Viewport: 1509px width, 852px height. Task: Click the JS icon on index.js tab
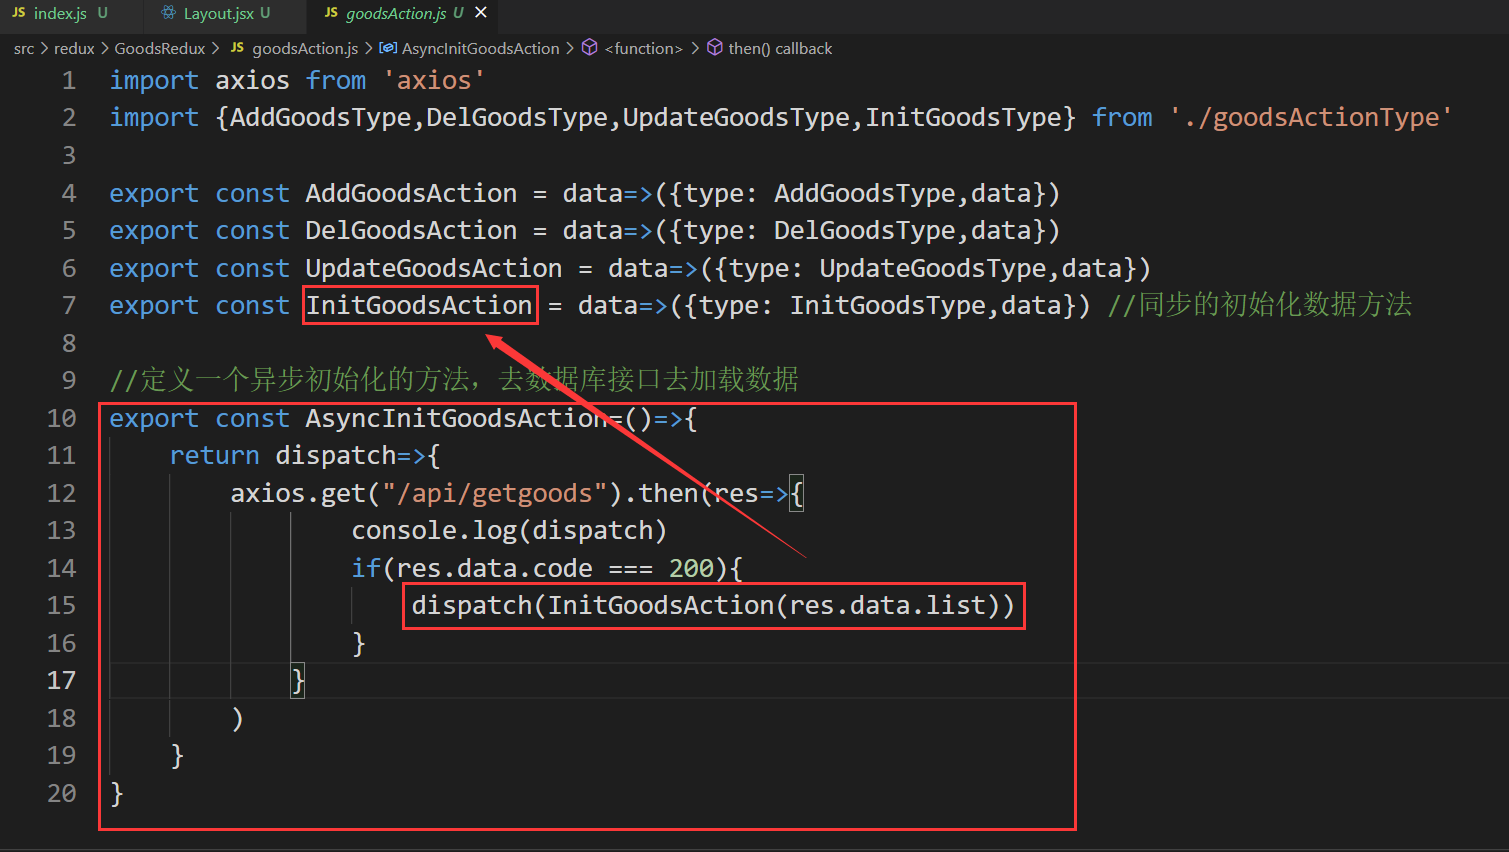(17, 15)
